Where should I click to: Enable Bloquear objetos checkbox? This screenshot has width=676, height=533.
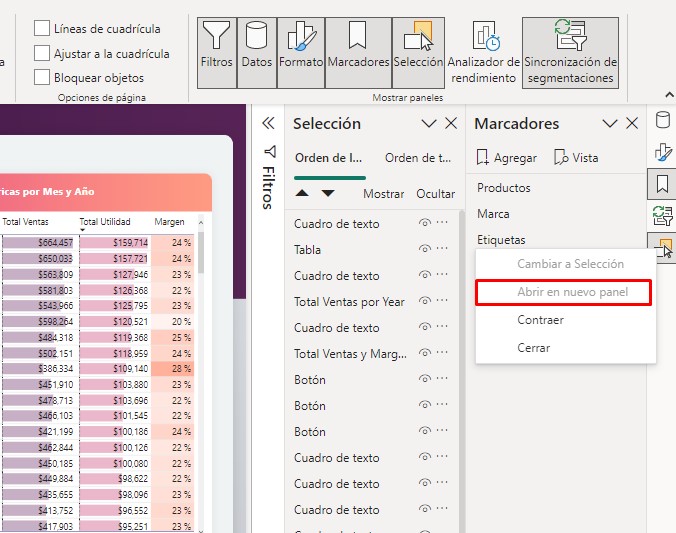pyautogui.click(x=42, y=77)
